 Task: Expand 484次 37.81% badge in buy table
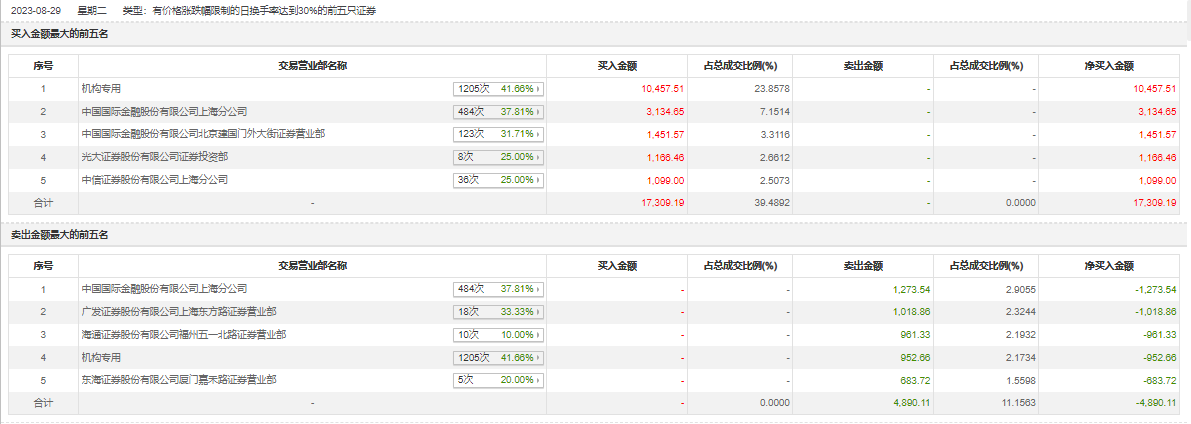point(498,112)
